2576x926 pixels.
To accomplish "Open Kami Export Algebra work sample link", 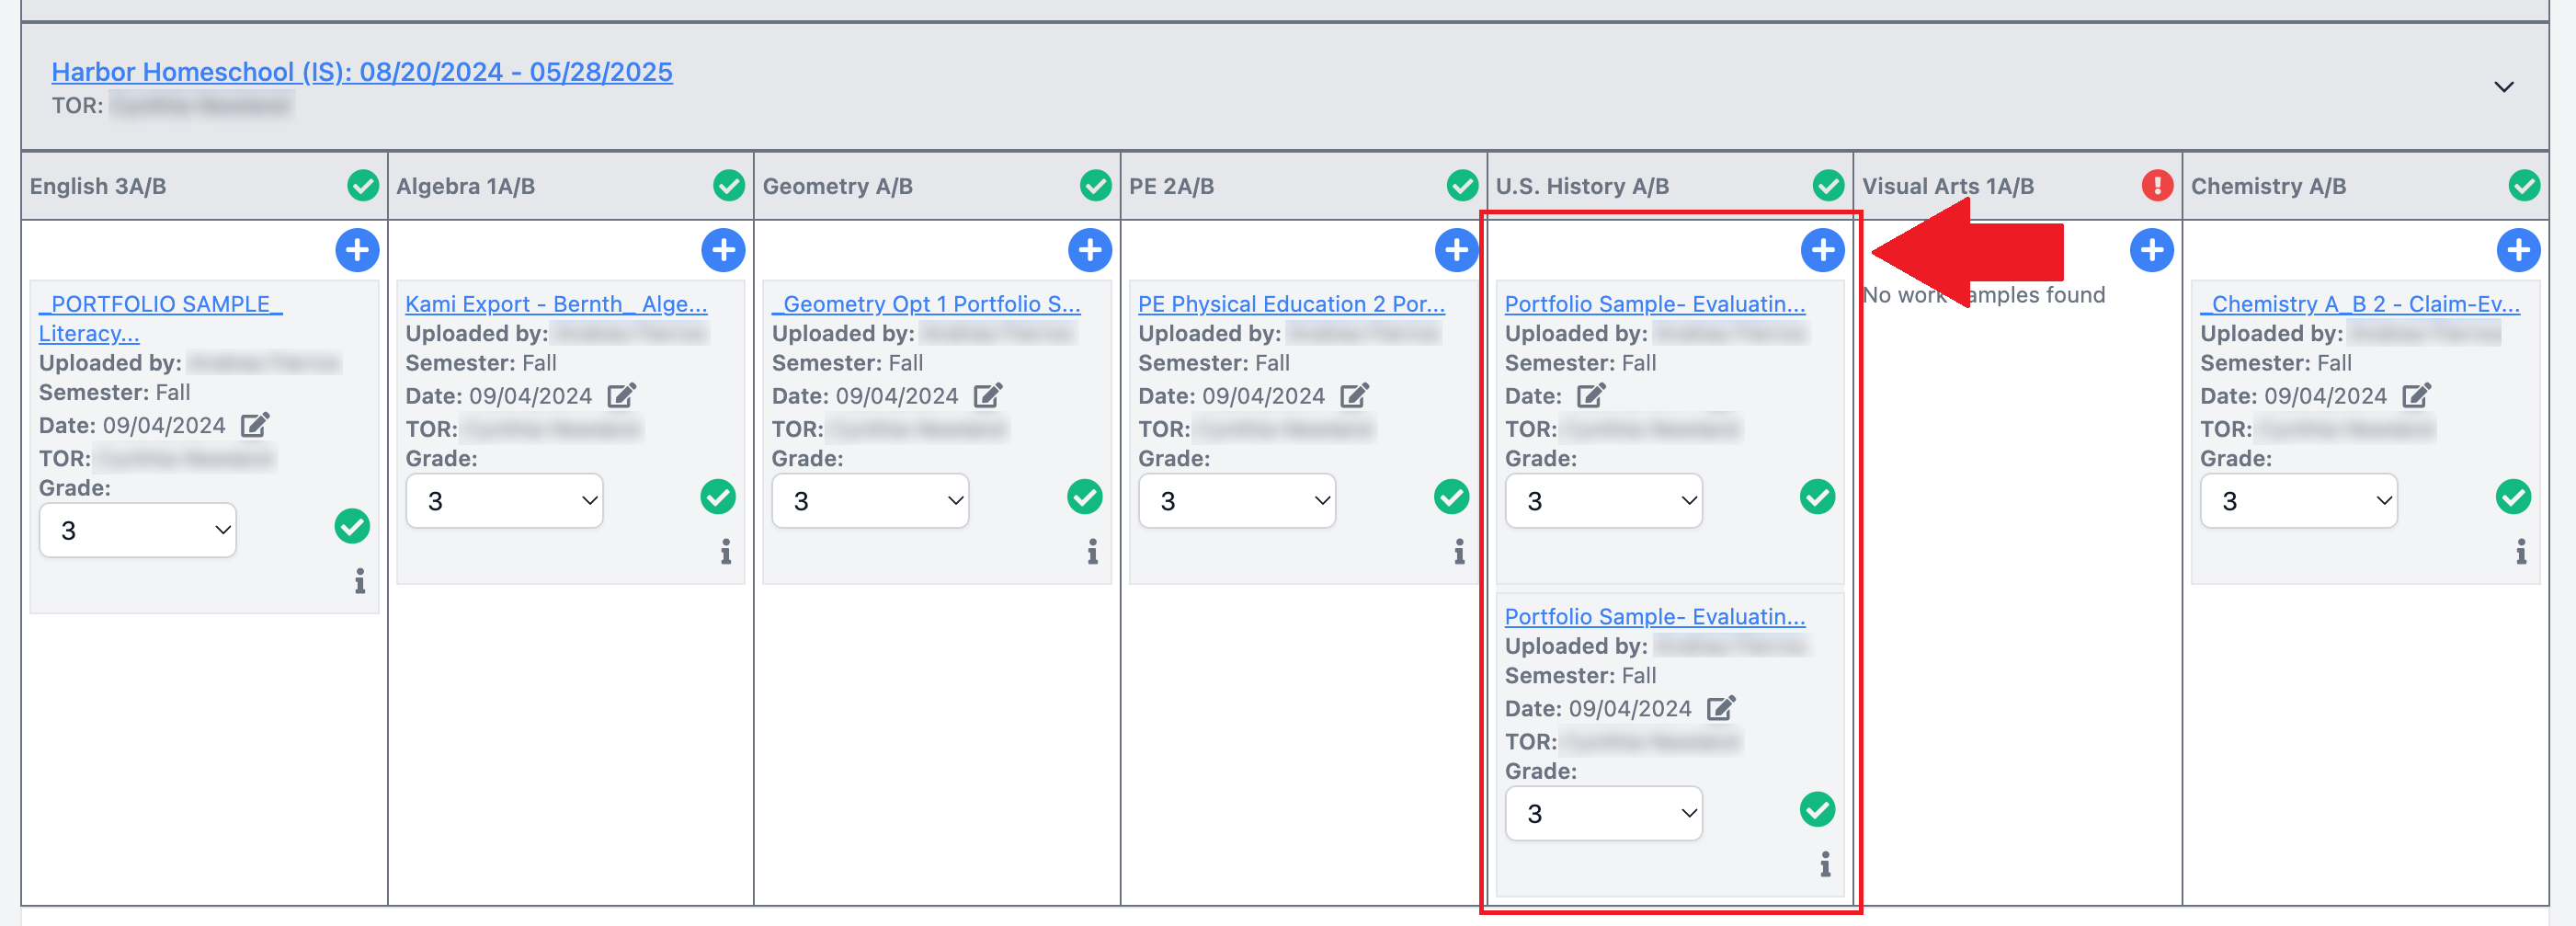I will coord(556,304).
